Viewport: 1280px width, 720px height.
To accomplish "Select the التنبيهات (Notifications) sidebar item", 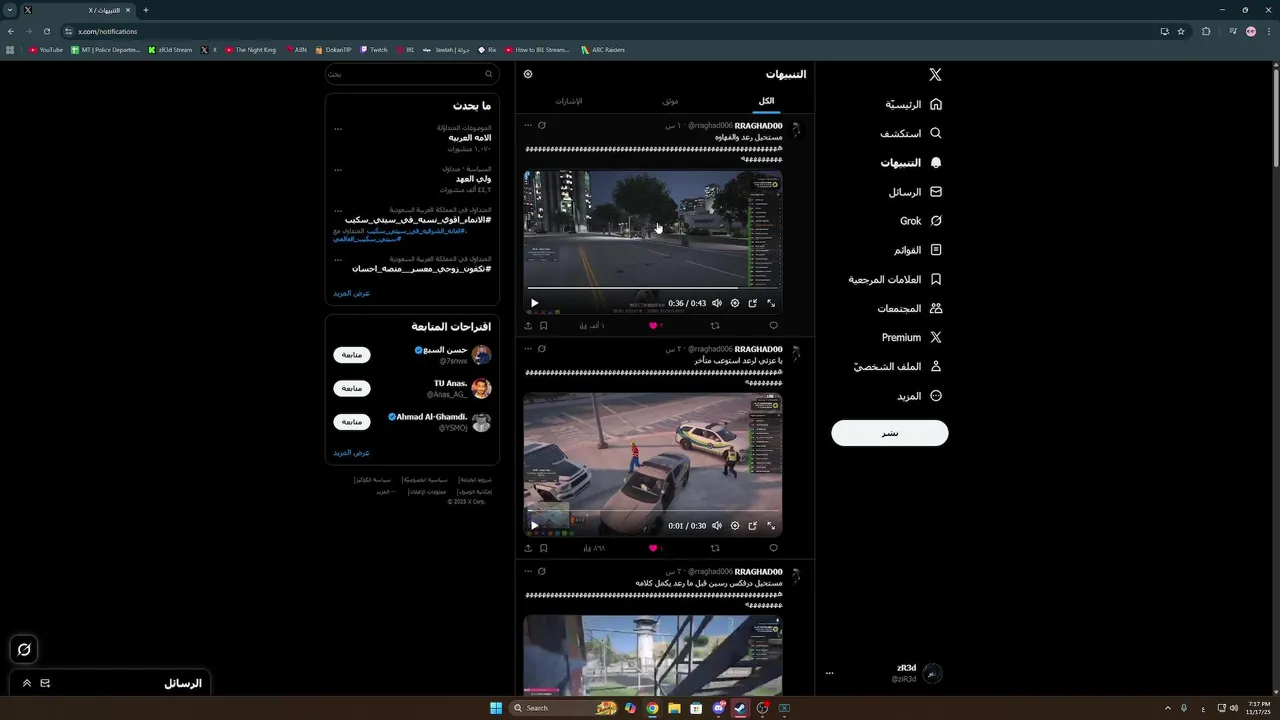I will (911, 163).
